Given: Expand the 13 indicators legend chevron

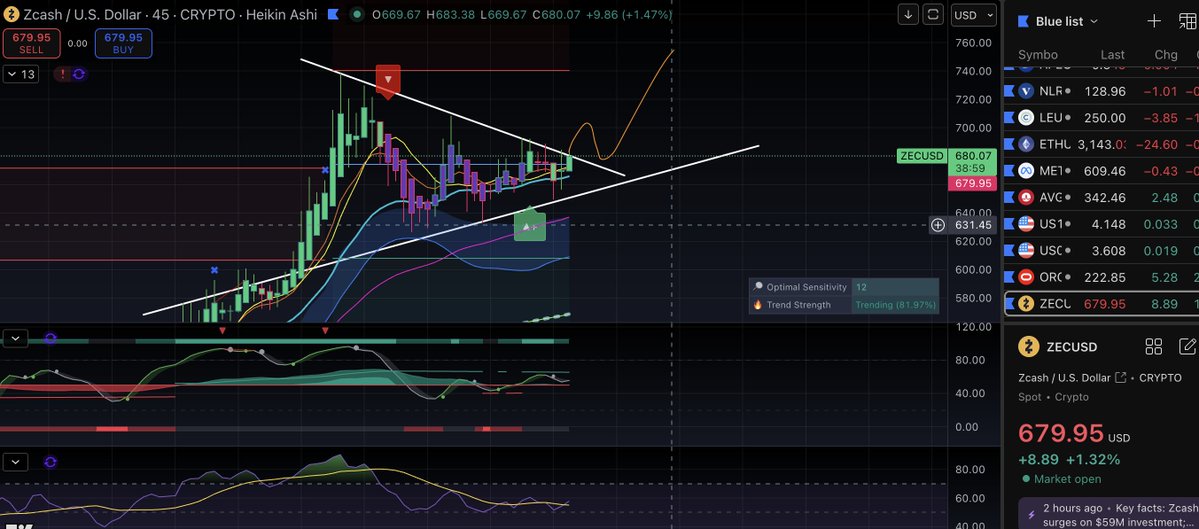Looking at the screenshot, I should coord(21,74).
